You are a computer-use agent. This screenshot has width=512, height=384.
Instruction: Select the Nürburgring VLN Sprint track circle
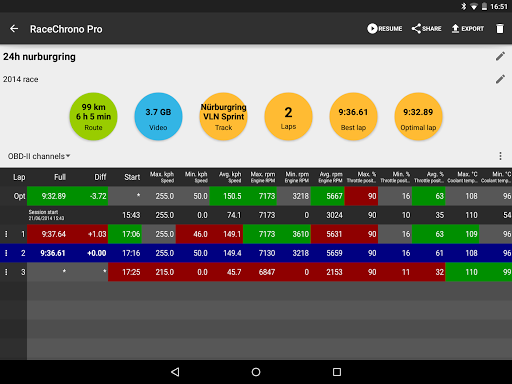[x=223, y=116]
